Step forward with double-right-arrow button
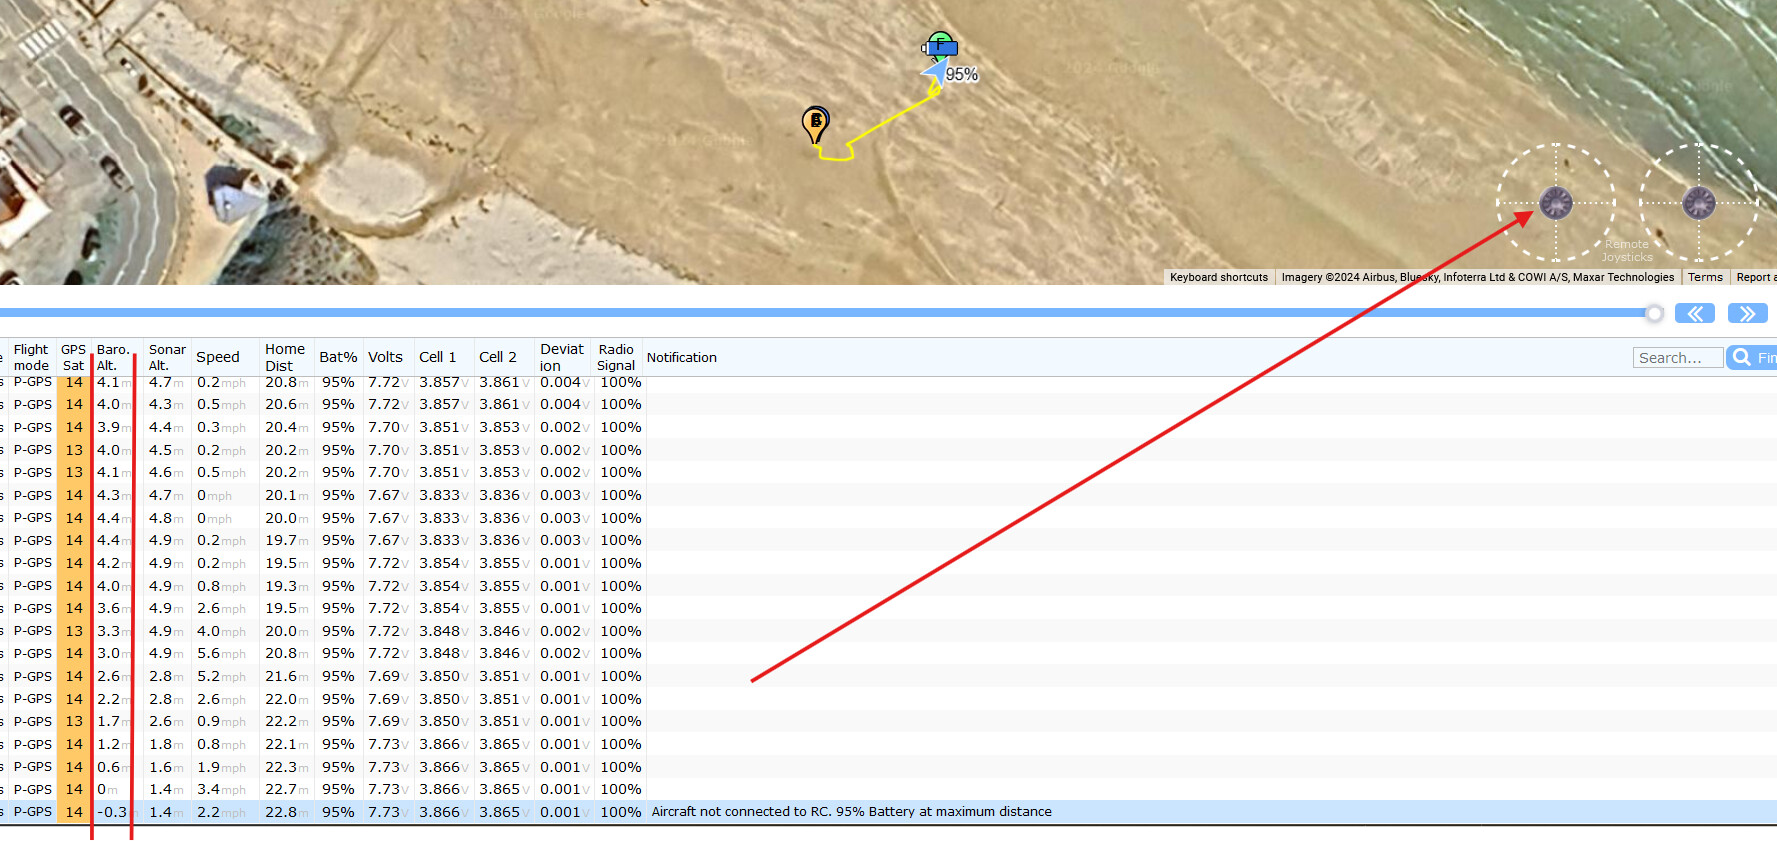Screen dimensions: 1777x841 [x=1747, y=314]
